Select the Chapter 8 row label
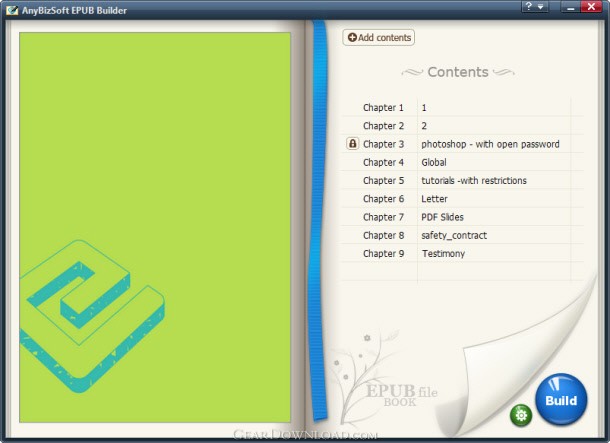The image size is (610, 443). coord(383,236)
